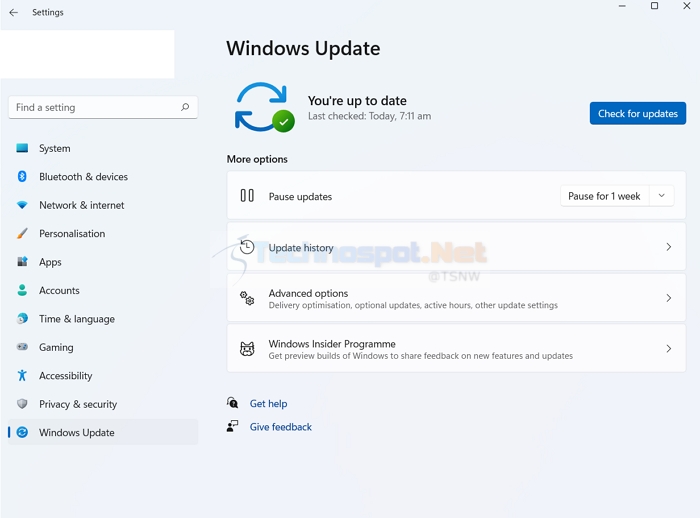Click the Gaming controller icon

pyautogui.click(x=22, y=347)
